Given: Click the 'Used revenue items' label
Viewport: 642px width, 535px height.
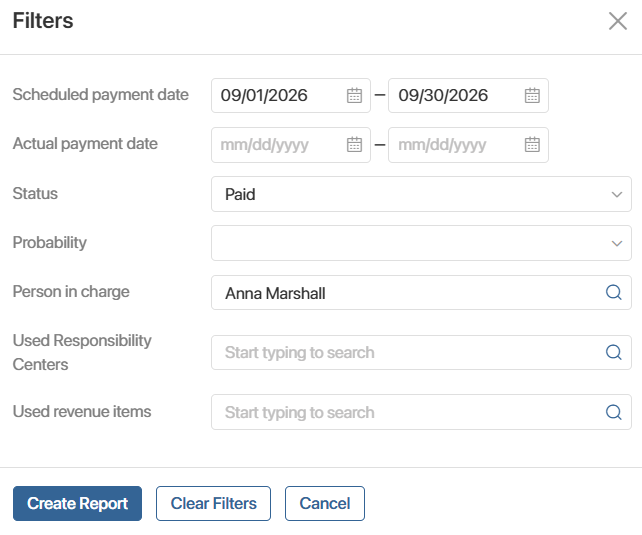Looking at the screenshot, I should point(82,411).
